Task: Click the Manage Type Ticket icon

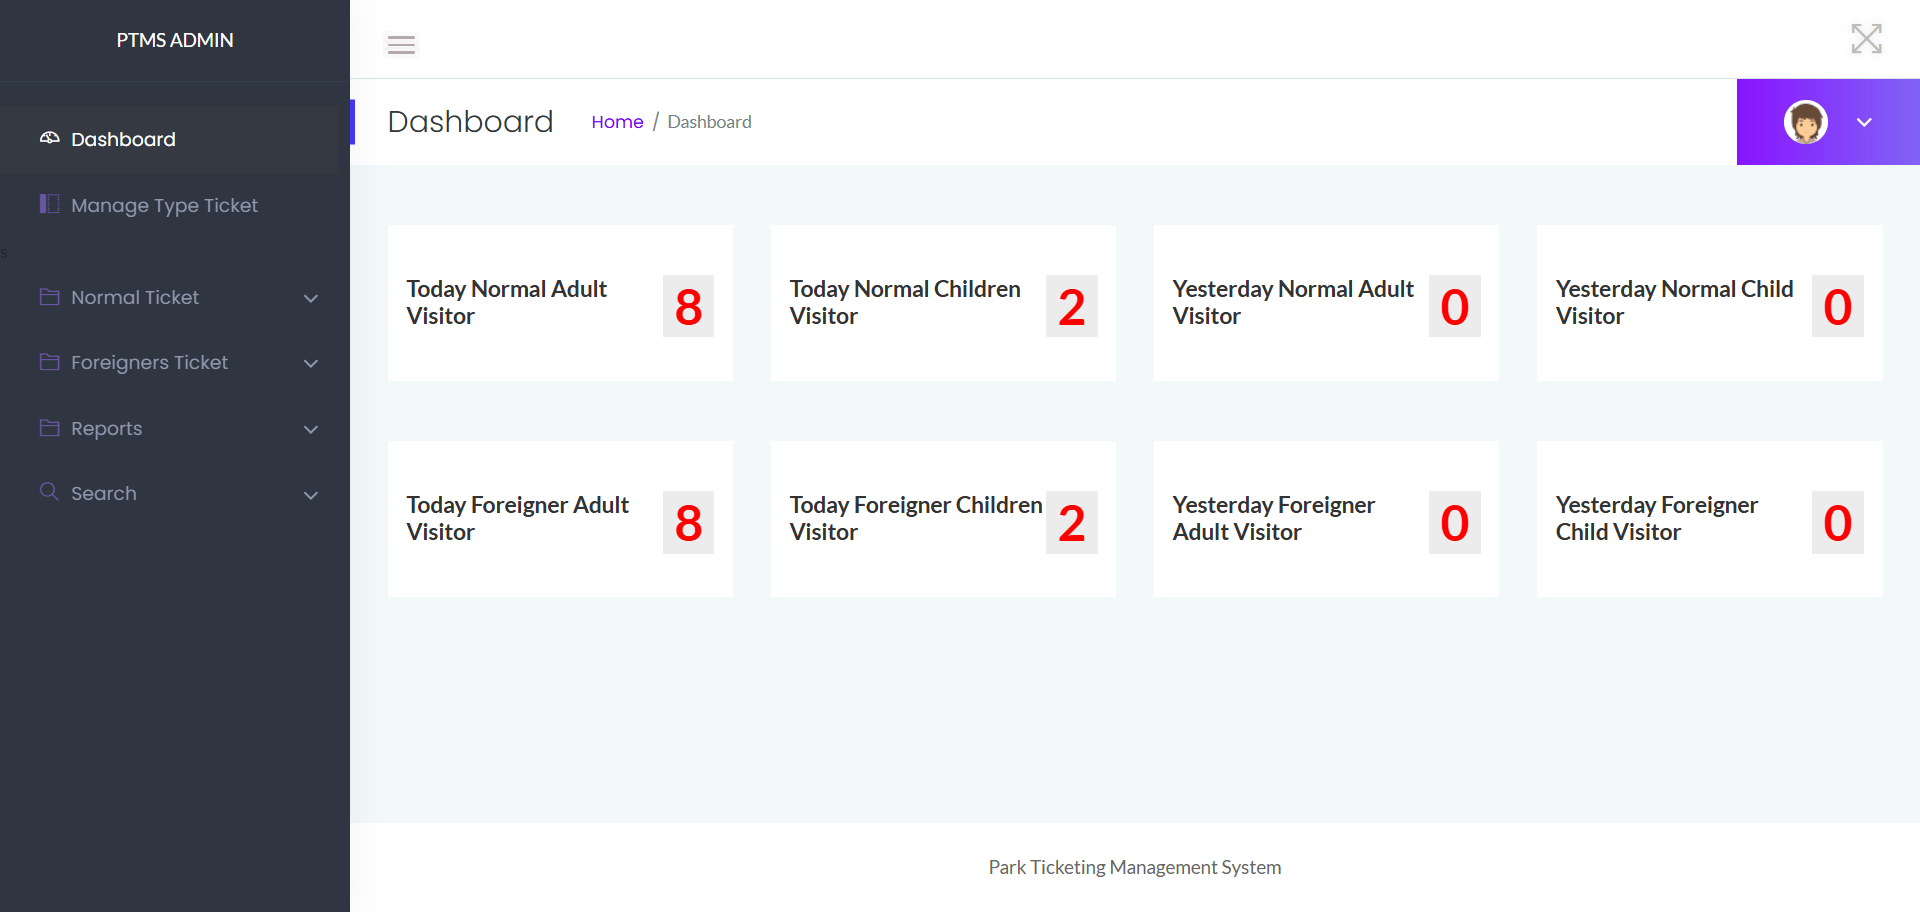Action: 49,204
